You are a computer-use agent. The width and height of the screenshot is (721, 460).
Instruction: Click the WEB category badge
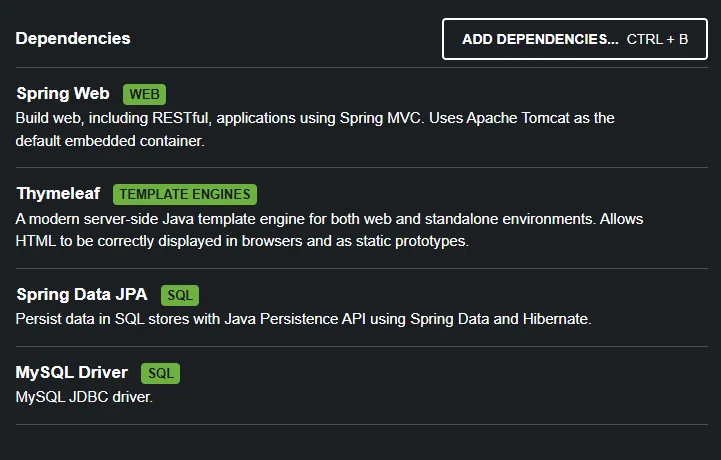point(144,94)
